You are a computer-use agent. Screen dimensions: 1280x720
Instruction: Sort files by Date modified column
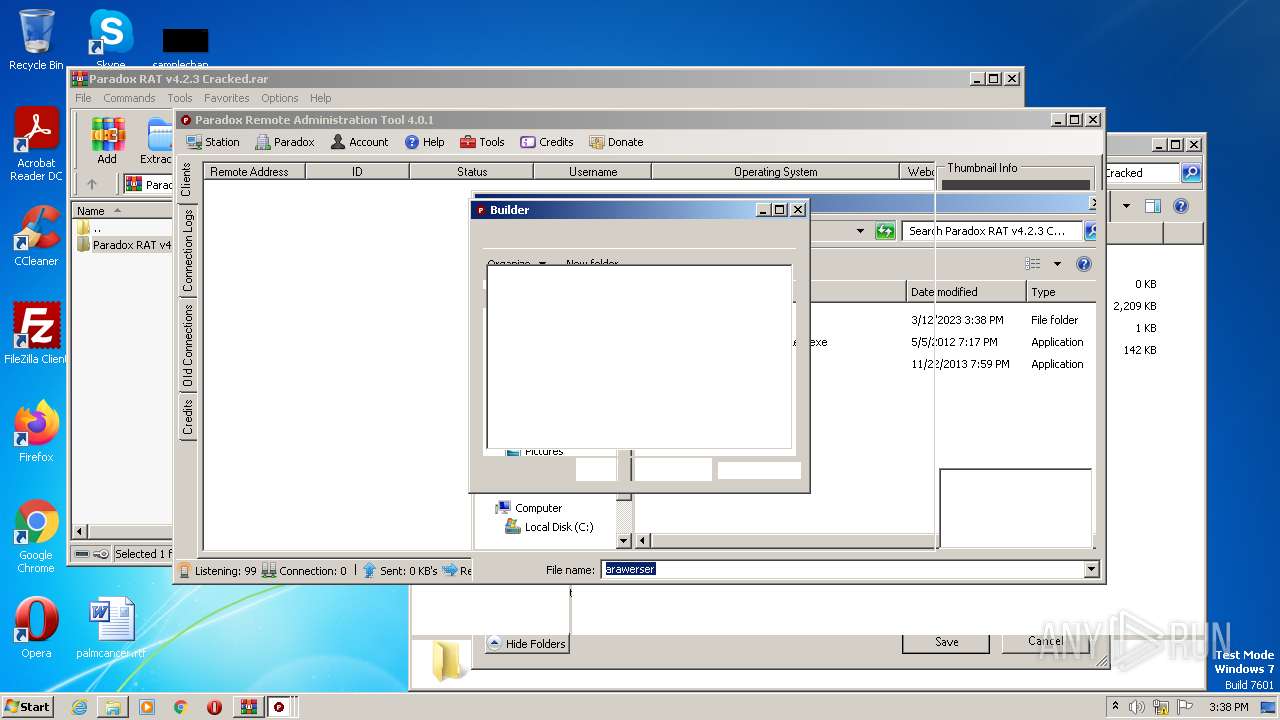point(967,292)
